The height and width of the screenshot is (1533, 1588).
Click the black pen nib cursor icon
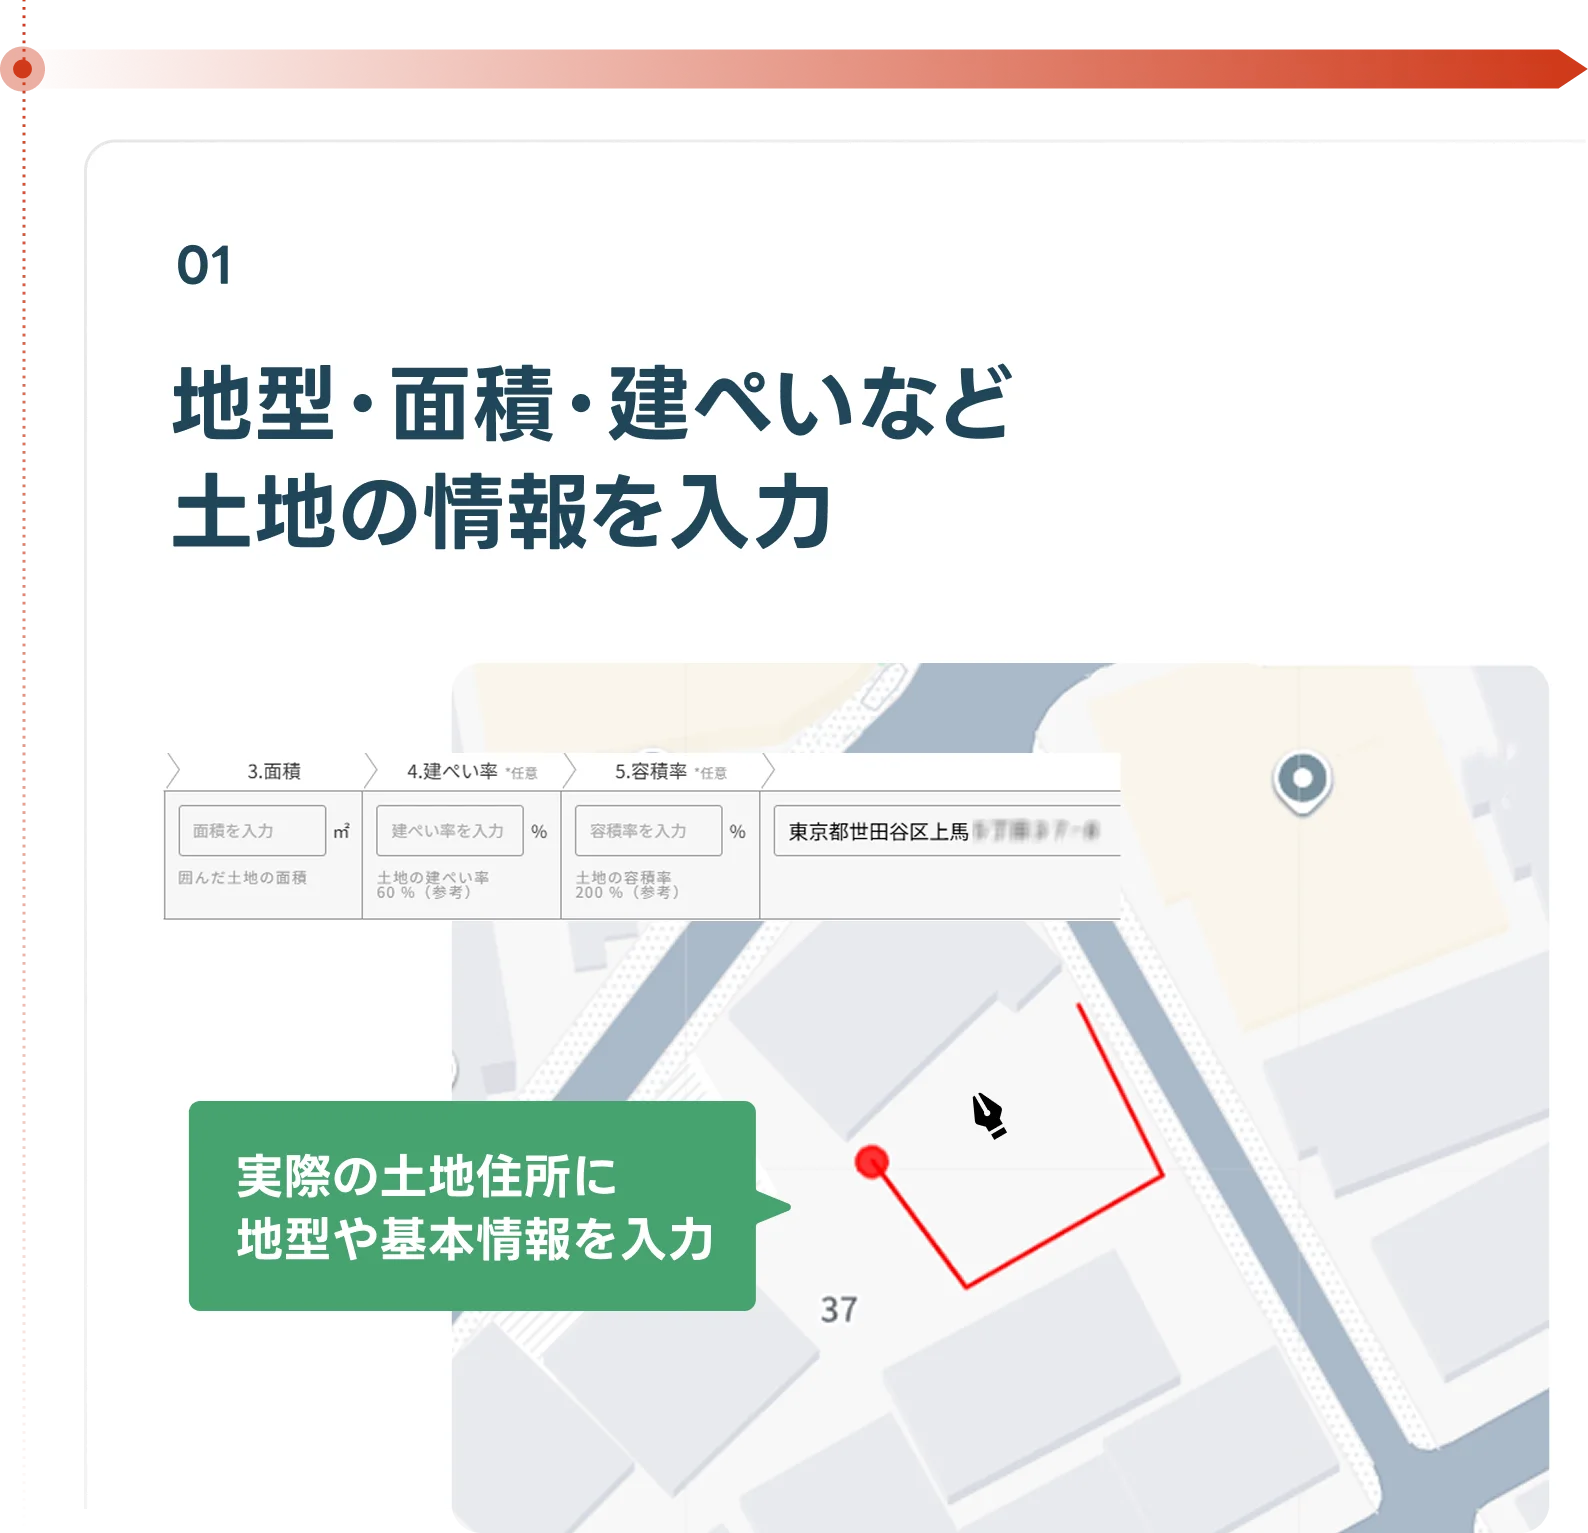(988, 1115)
